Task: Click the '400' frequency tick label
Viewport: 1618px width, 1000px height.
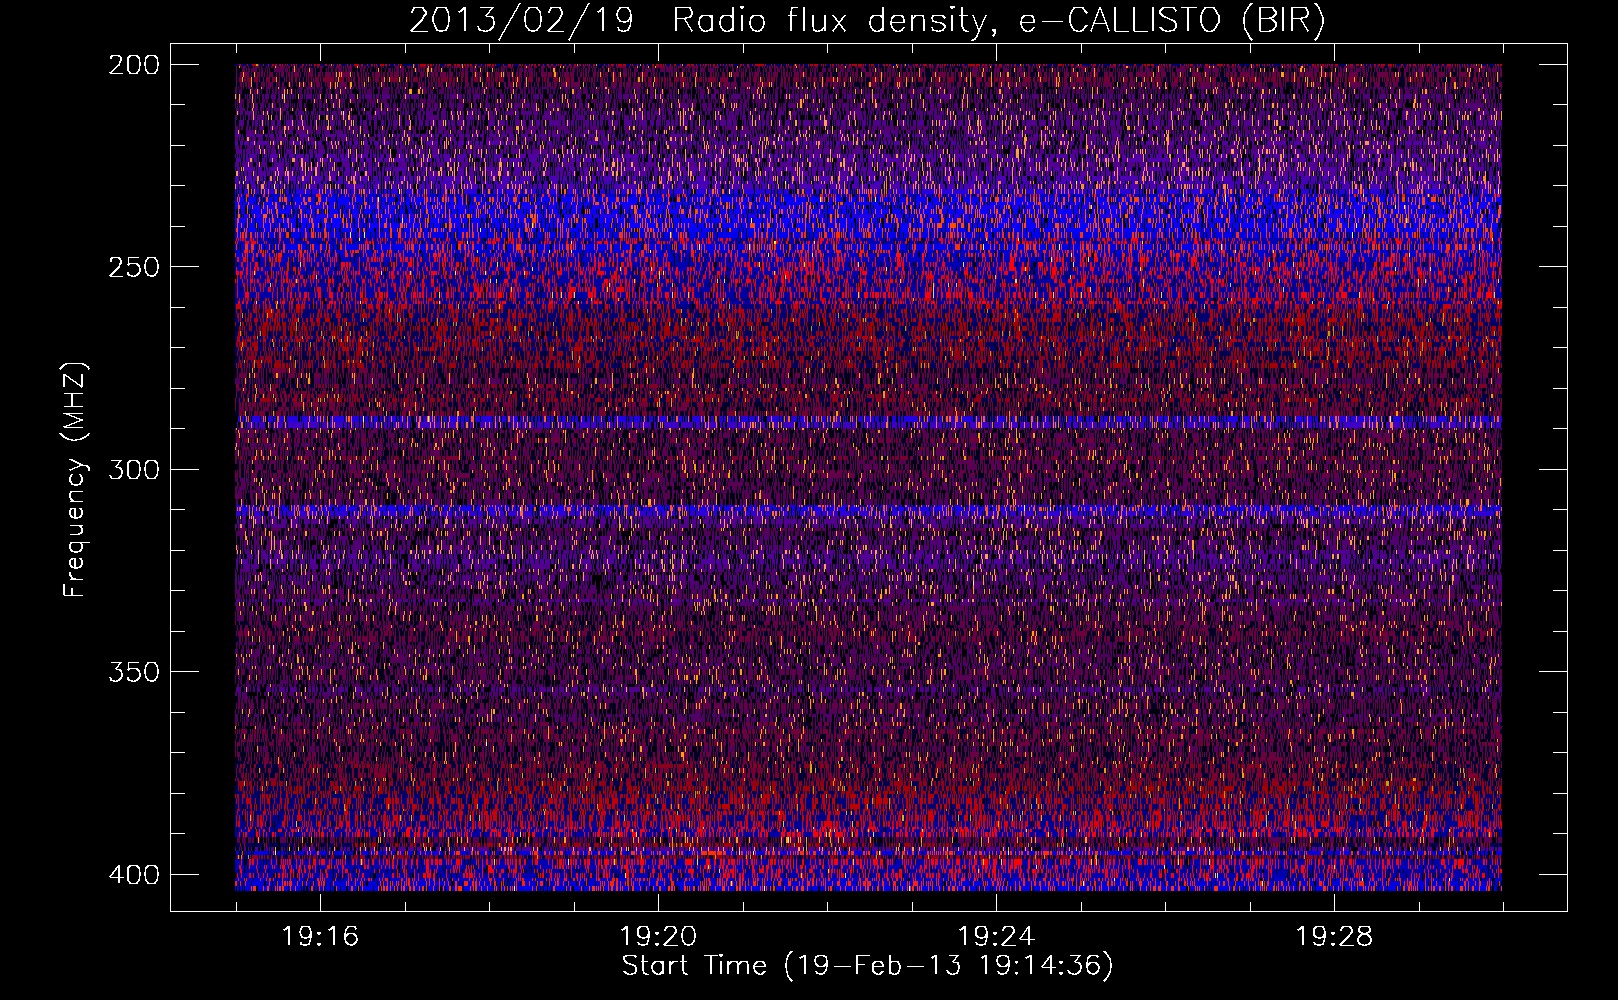Action: (133, 874)
